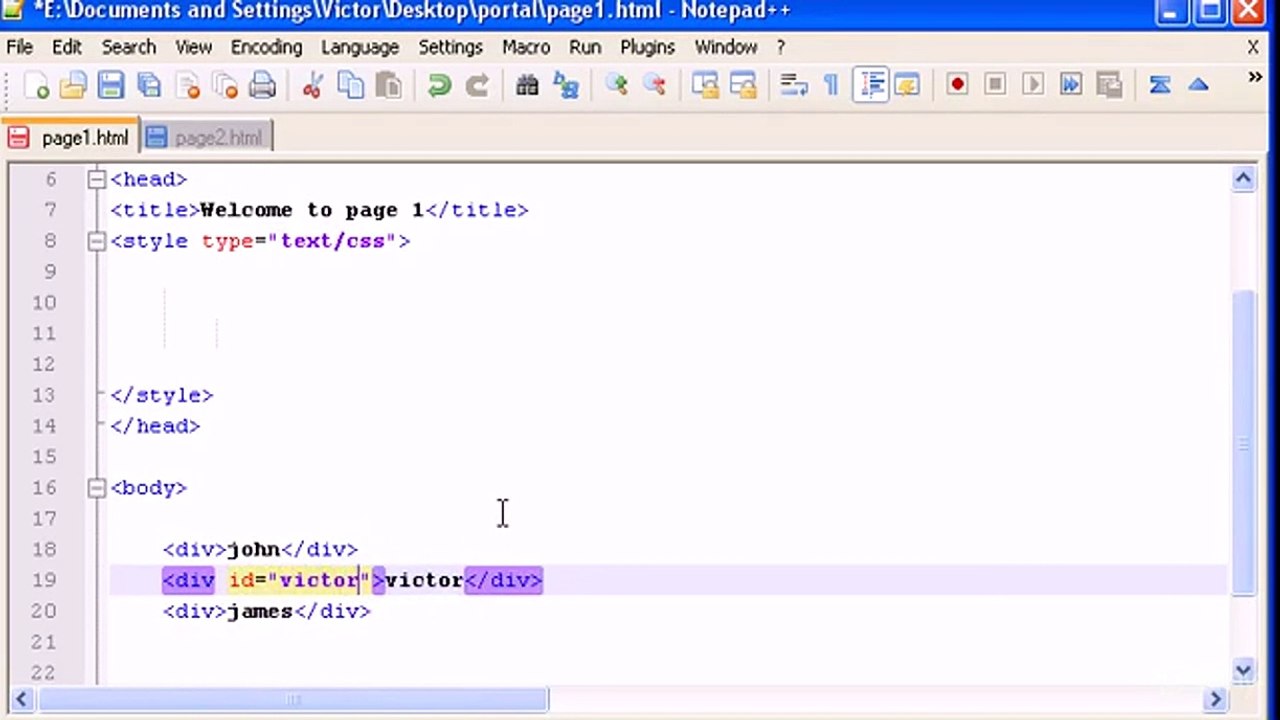This screenshot has height=720, width=1280.
Task: Open the User Defined Language icon
Action: tap(907, 86)
